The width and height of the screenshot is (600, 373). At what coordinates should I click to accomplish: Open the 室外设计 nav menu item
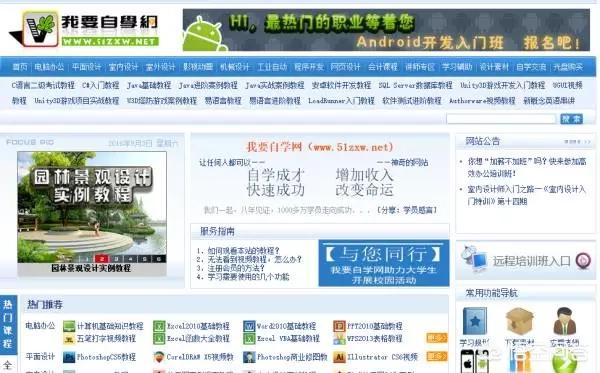pos(160,67)
